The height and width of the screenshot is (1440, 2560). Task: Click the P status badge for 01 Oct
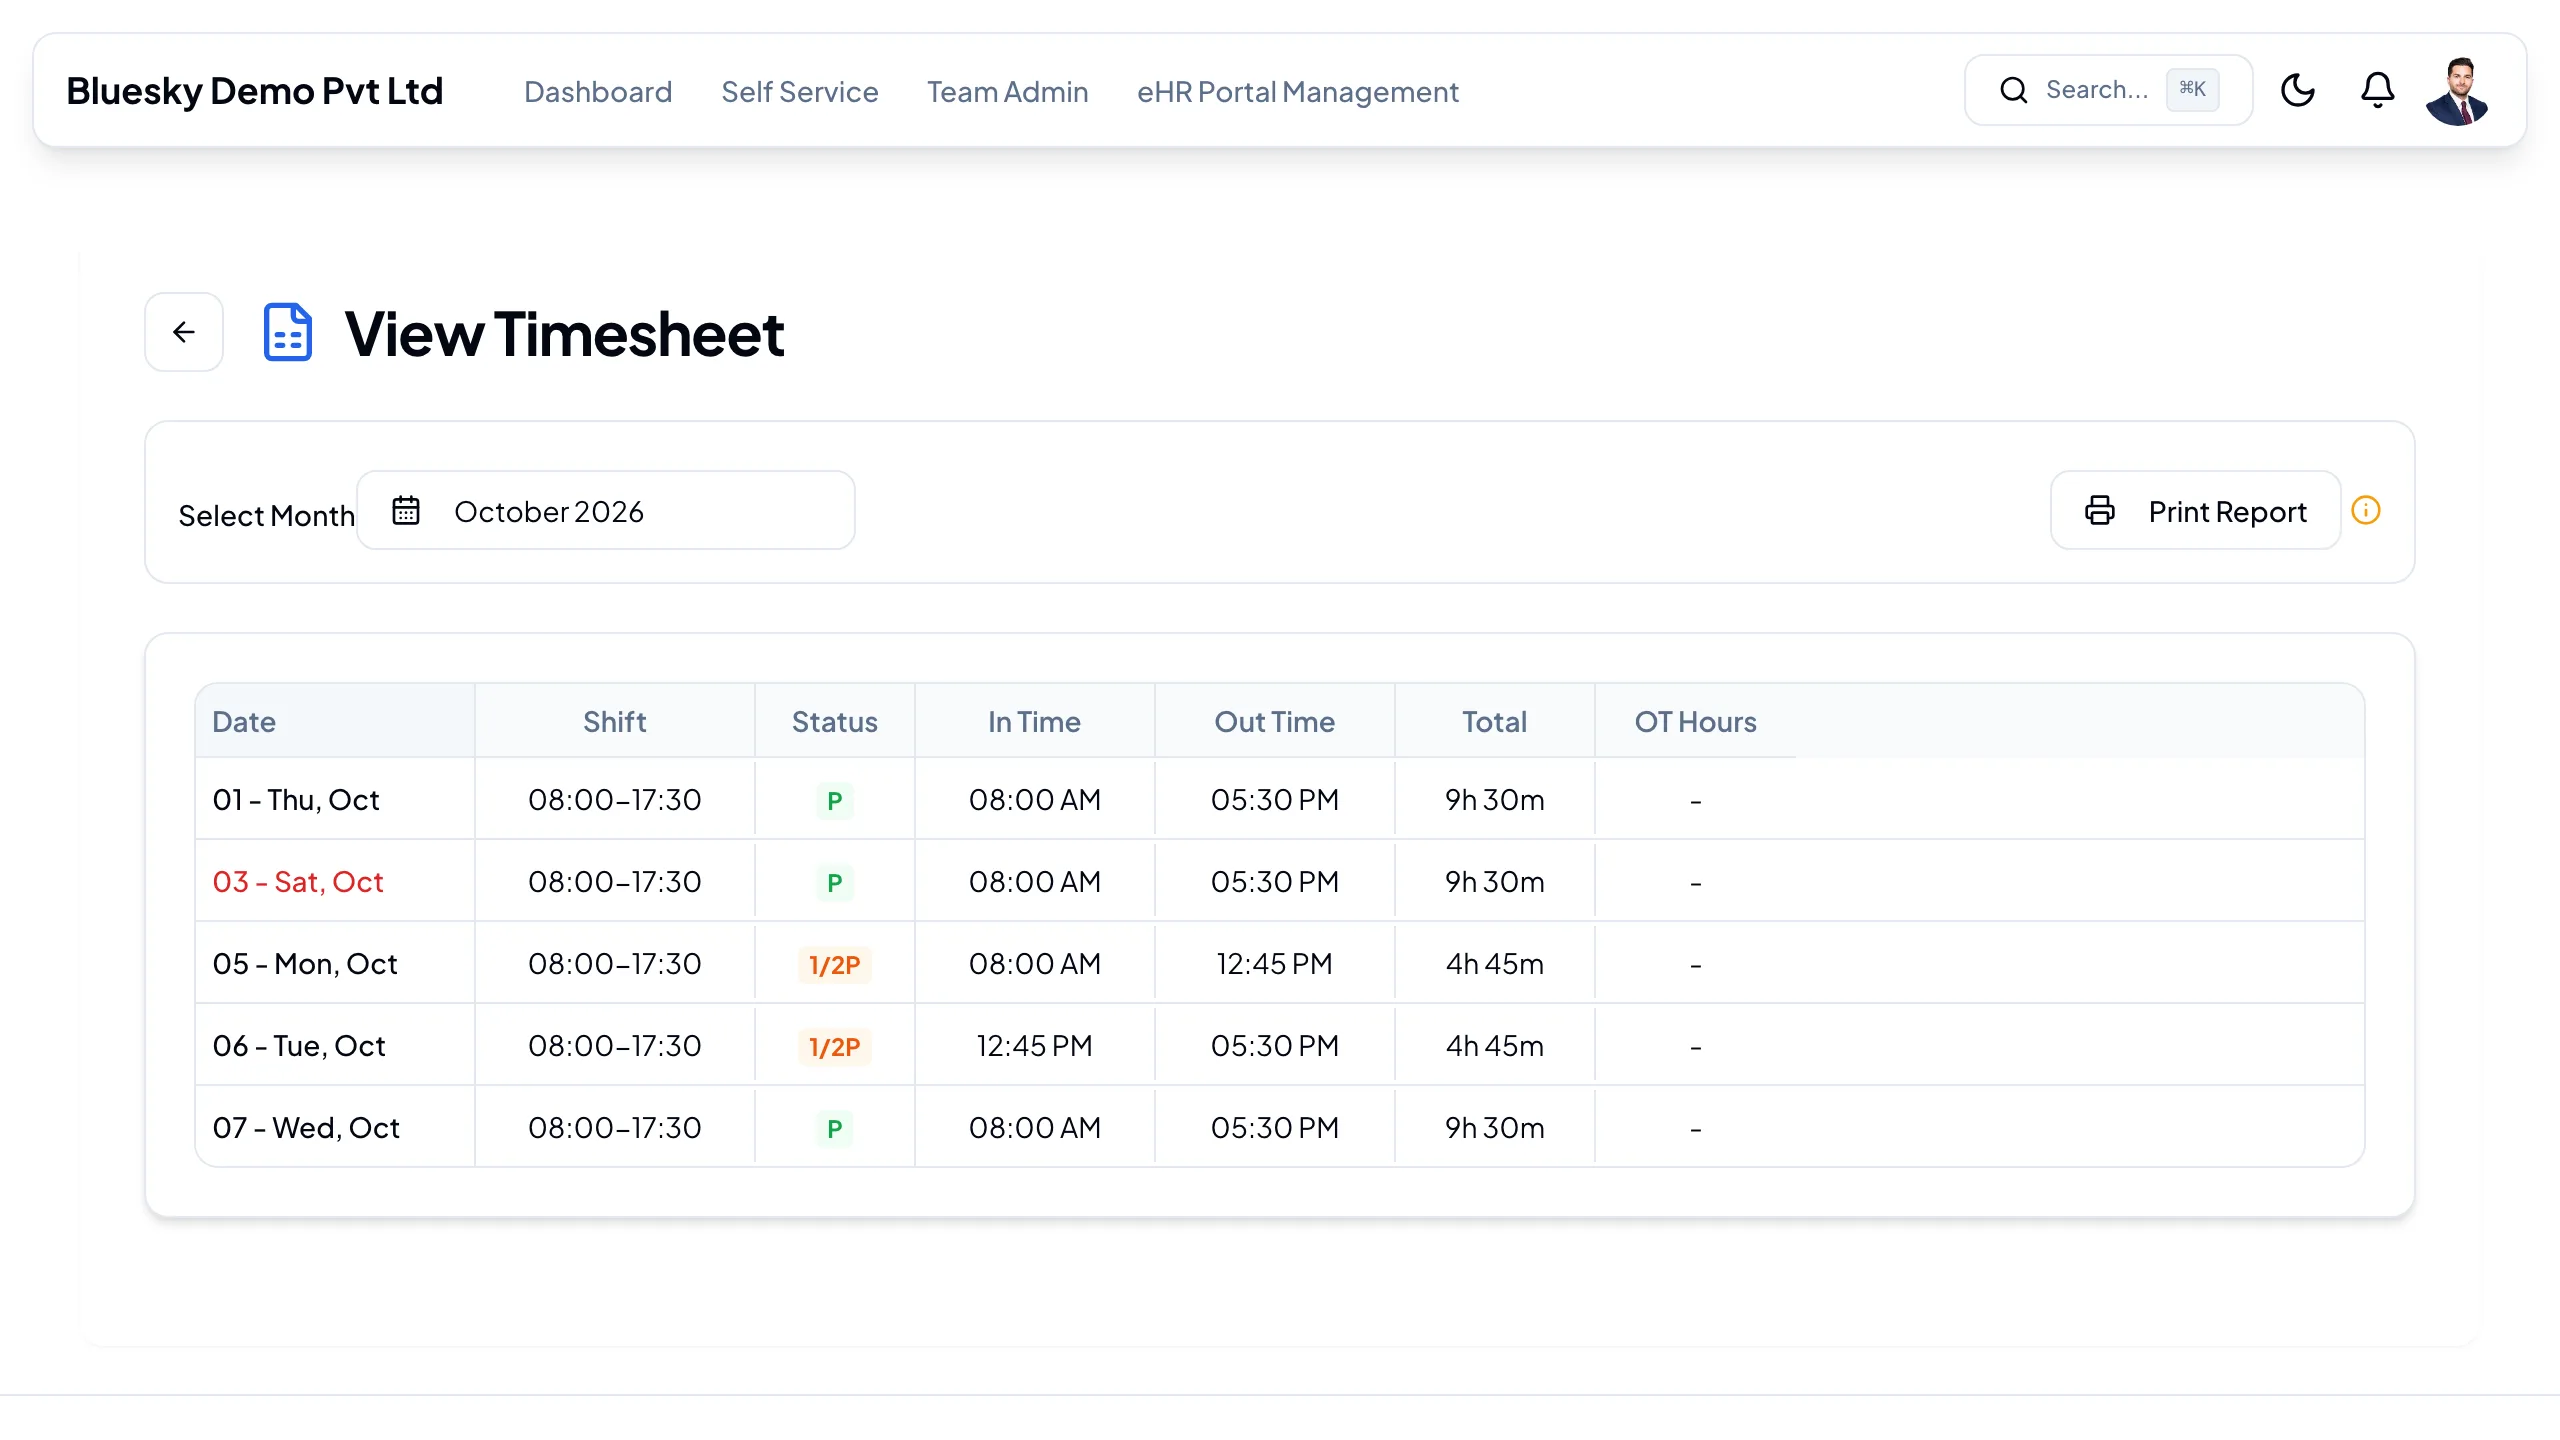pyautogui.click(x=835, y=801)
